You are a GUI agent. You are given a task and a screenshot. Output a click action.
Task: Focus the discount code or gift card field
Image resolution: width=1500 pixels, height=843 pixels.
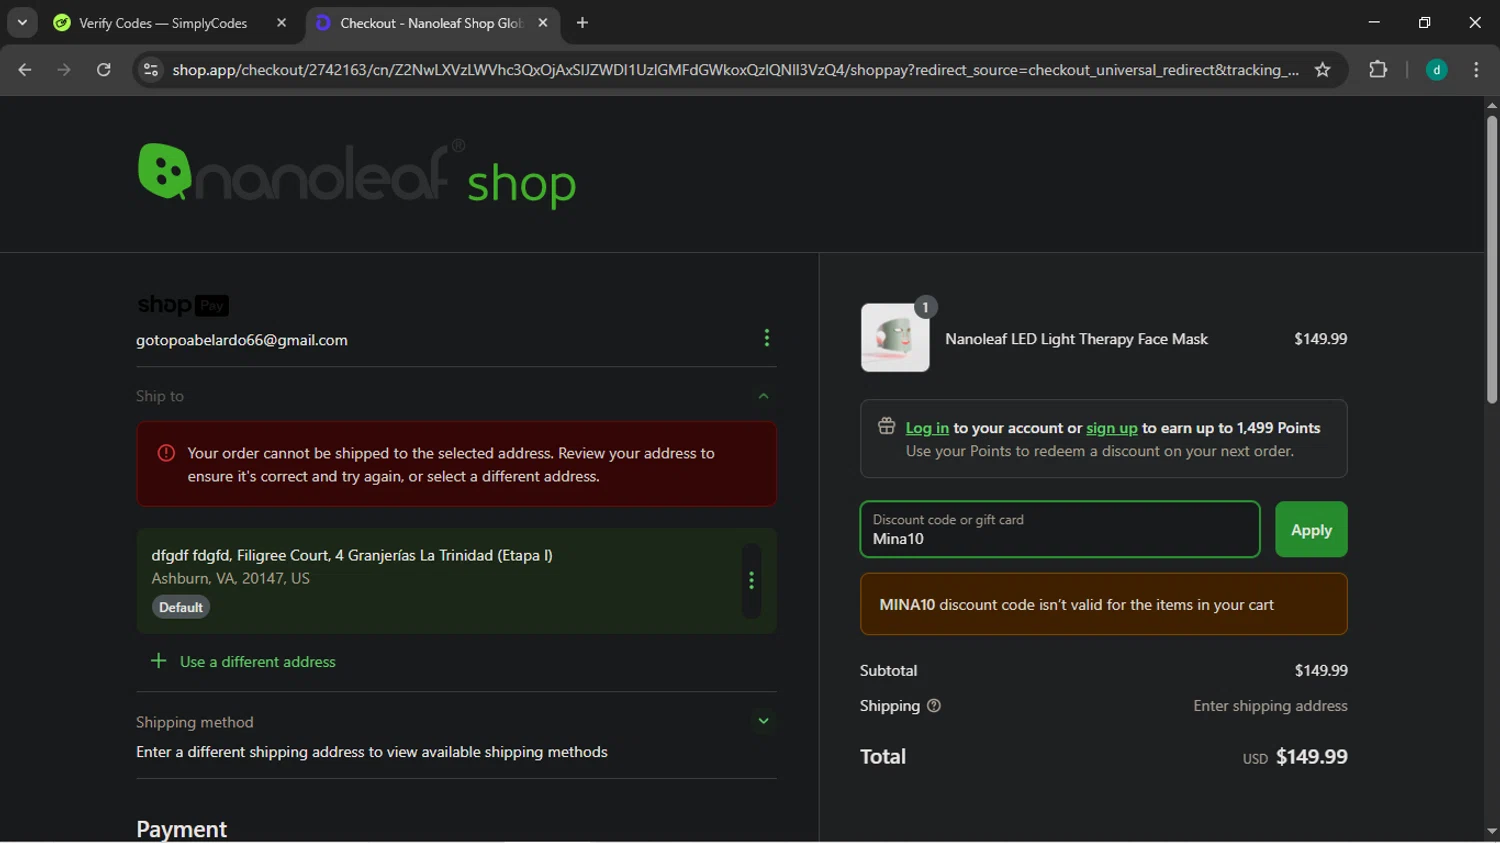(1060, 529)
